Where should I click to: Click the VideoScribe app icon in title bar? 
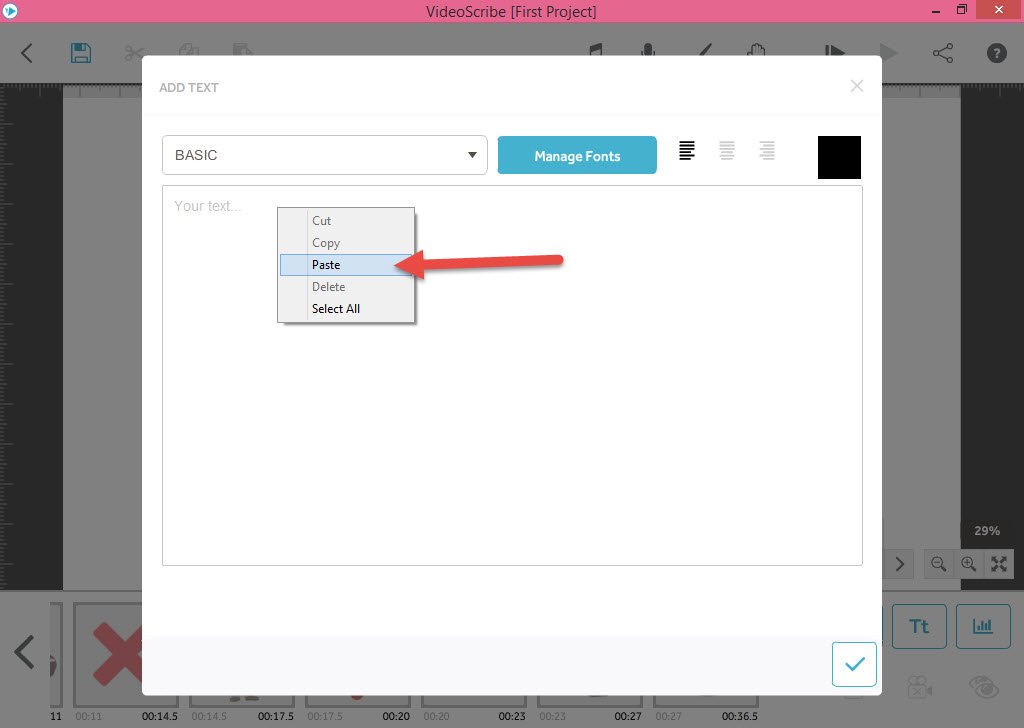tap(10, 10)
